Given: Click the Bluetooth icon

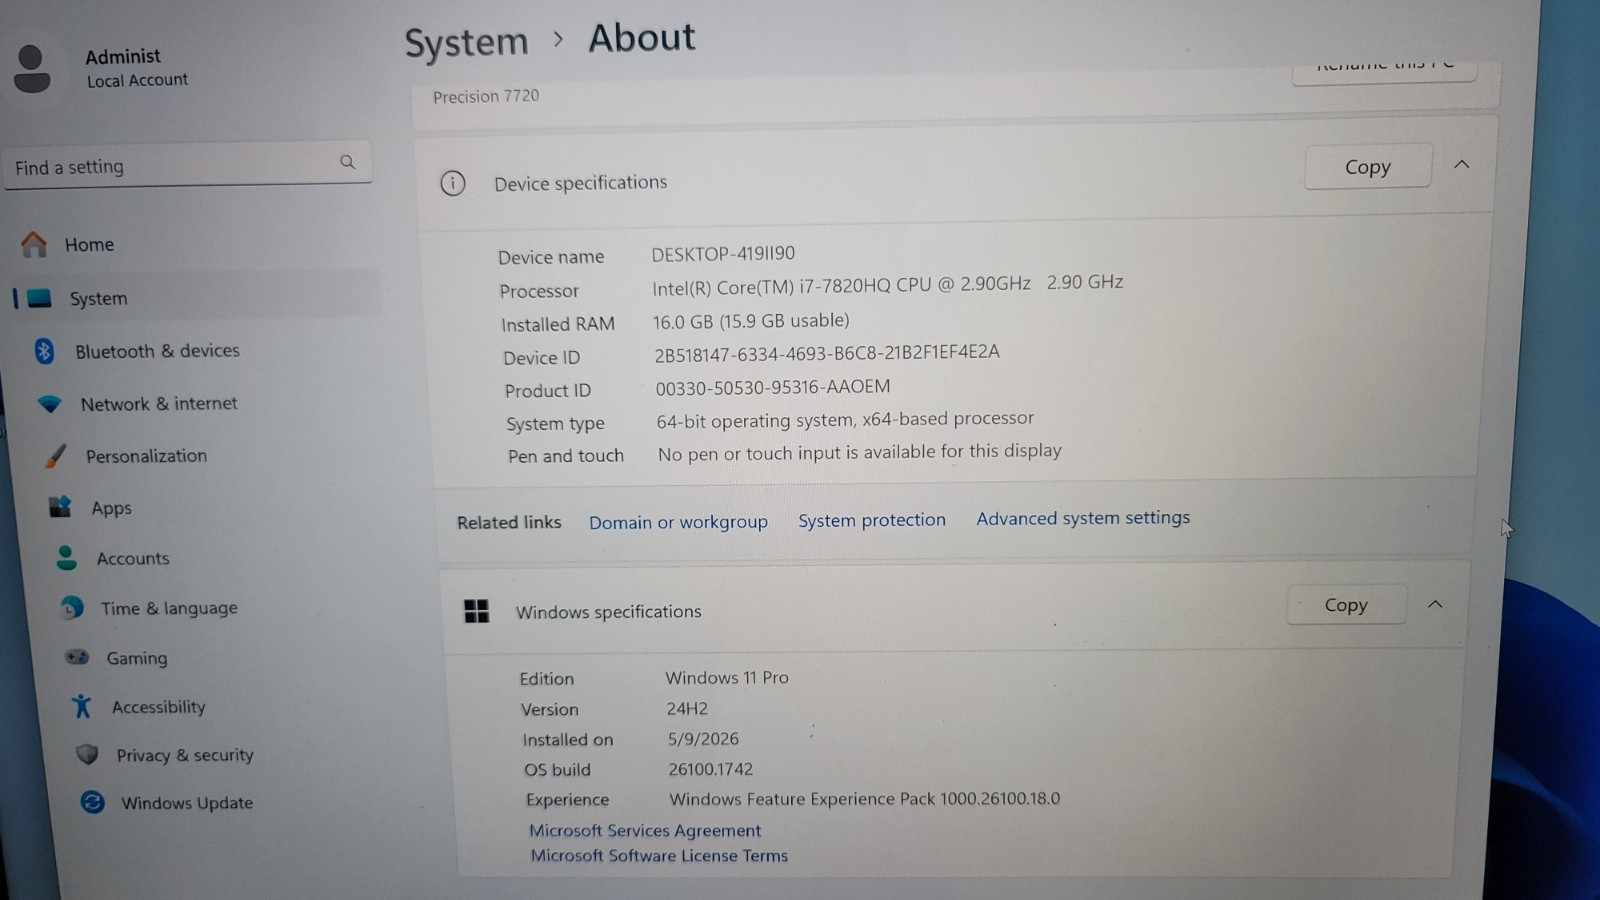Looking at the screenshot, I should click(44, 350).
